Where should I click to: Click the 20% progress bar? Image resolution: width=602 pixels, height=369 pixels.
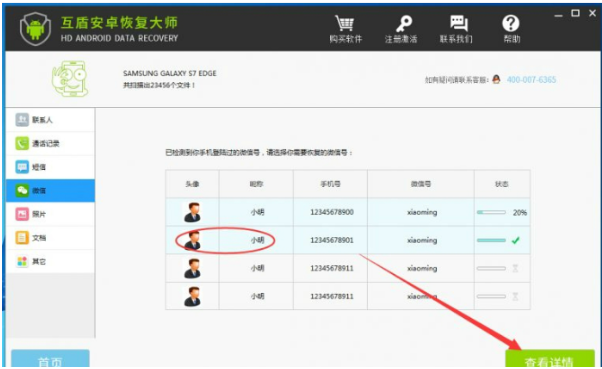coord(491,212)
